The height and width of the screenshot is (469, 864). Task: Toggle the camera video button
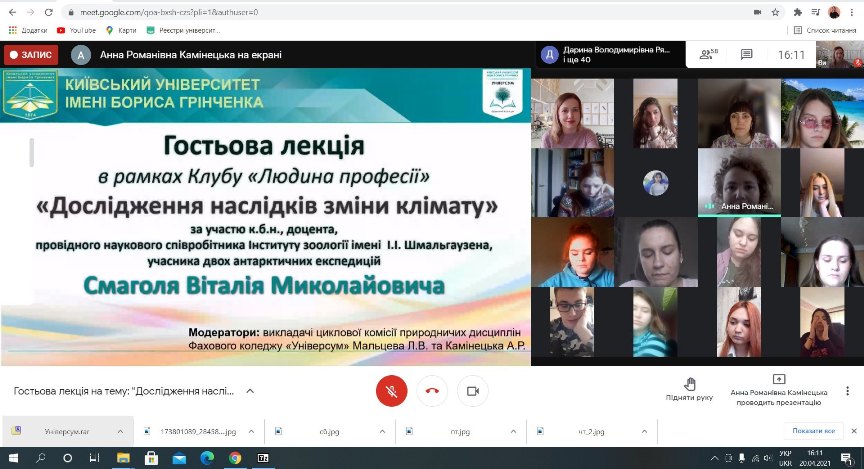(x=473, y=391)
